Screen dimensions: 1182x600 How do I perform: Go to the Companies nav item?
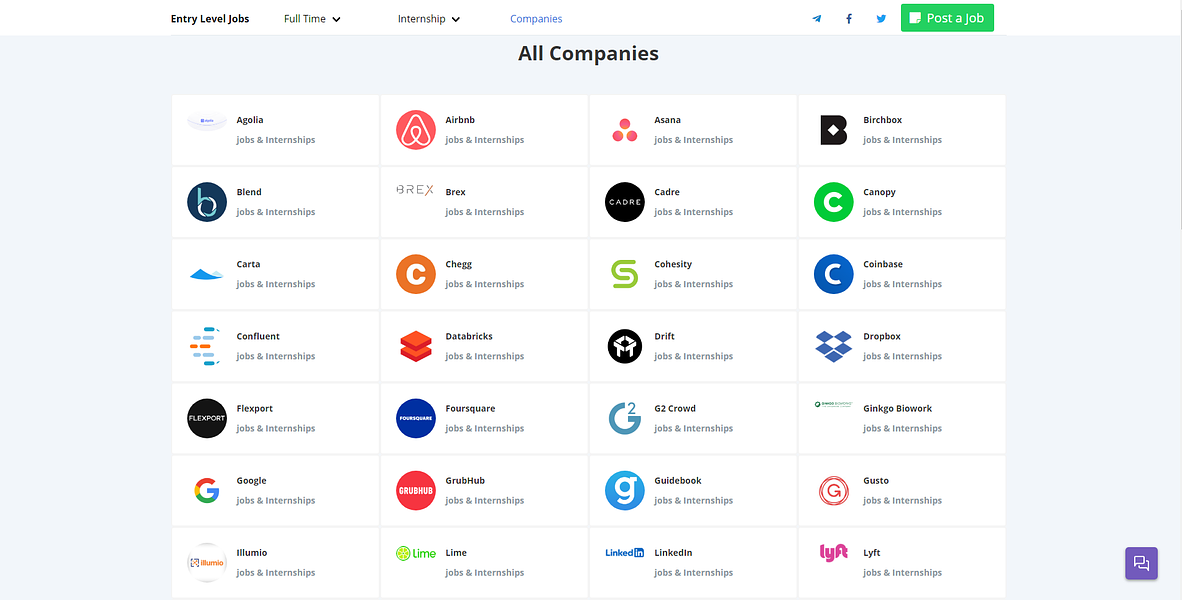click(x=536, y=19)
